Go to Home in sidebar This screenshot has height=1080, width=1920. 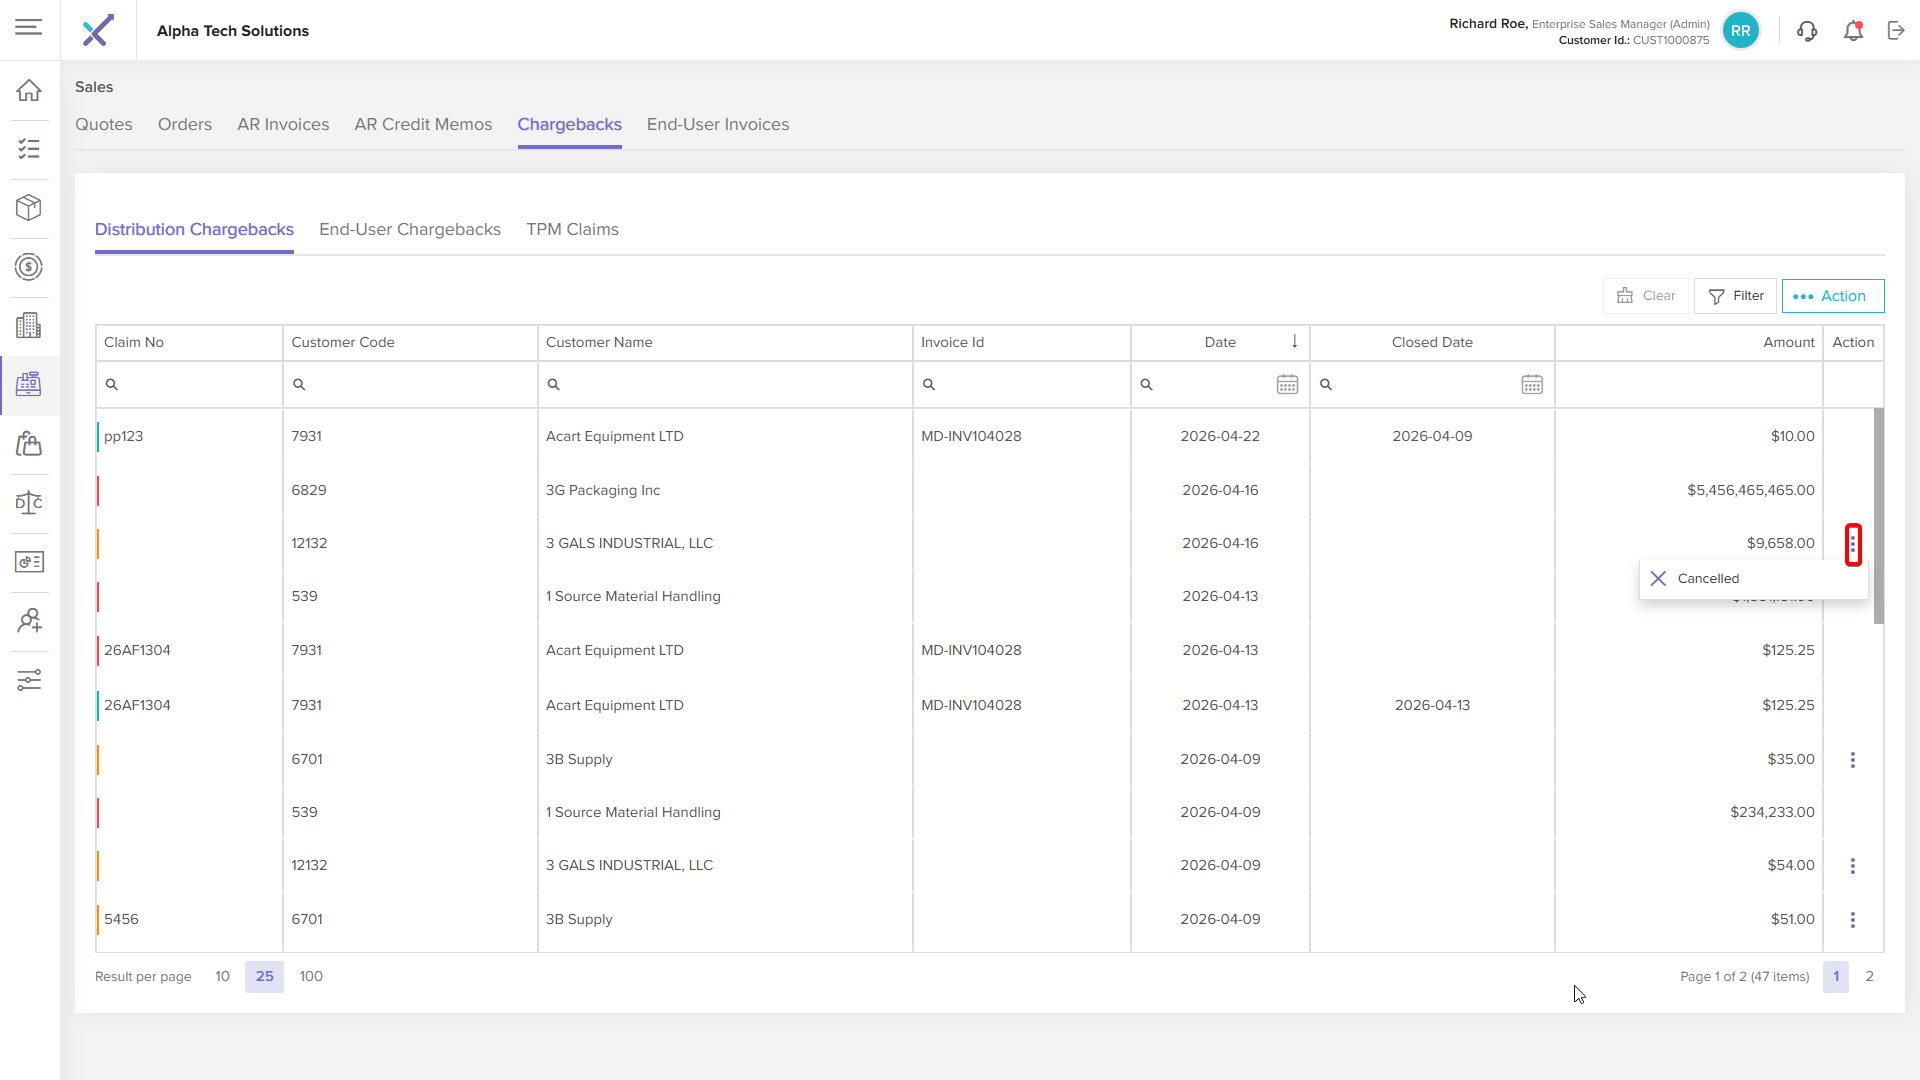[x=29, y=90]
